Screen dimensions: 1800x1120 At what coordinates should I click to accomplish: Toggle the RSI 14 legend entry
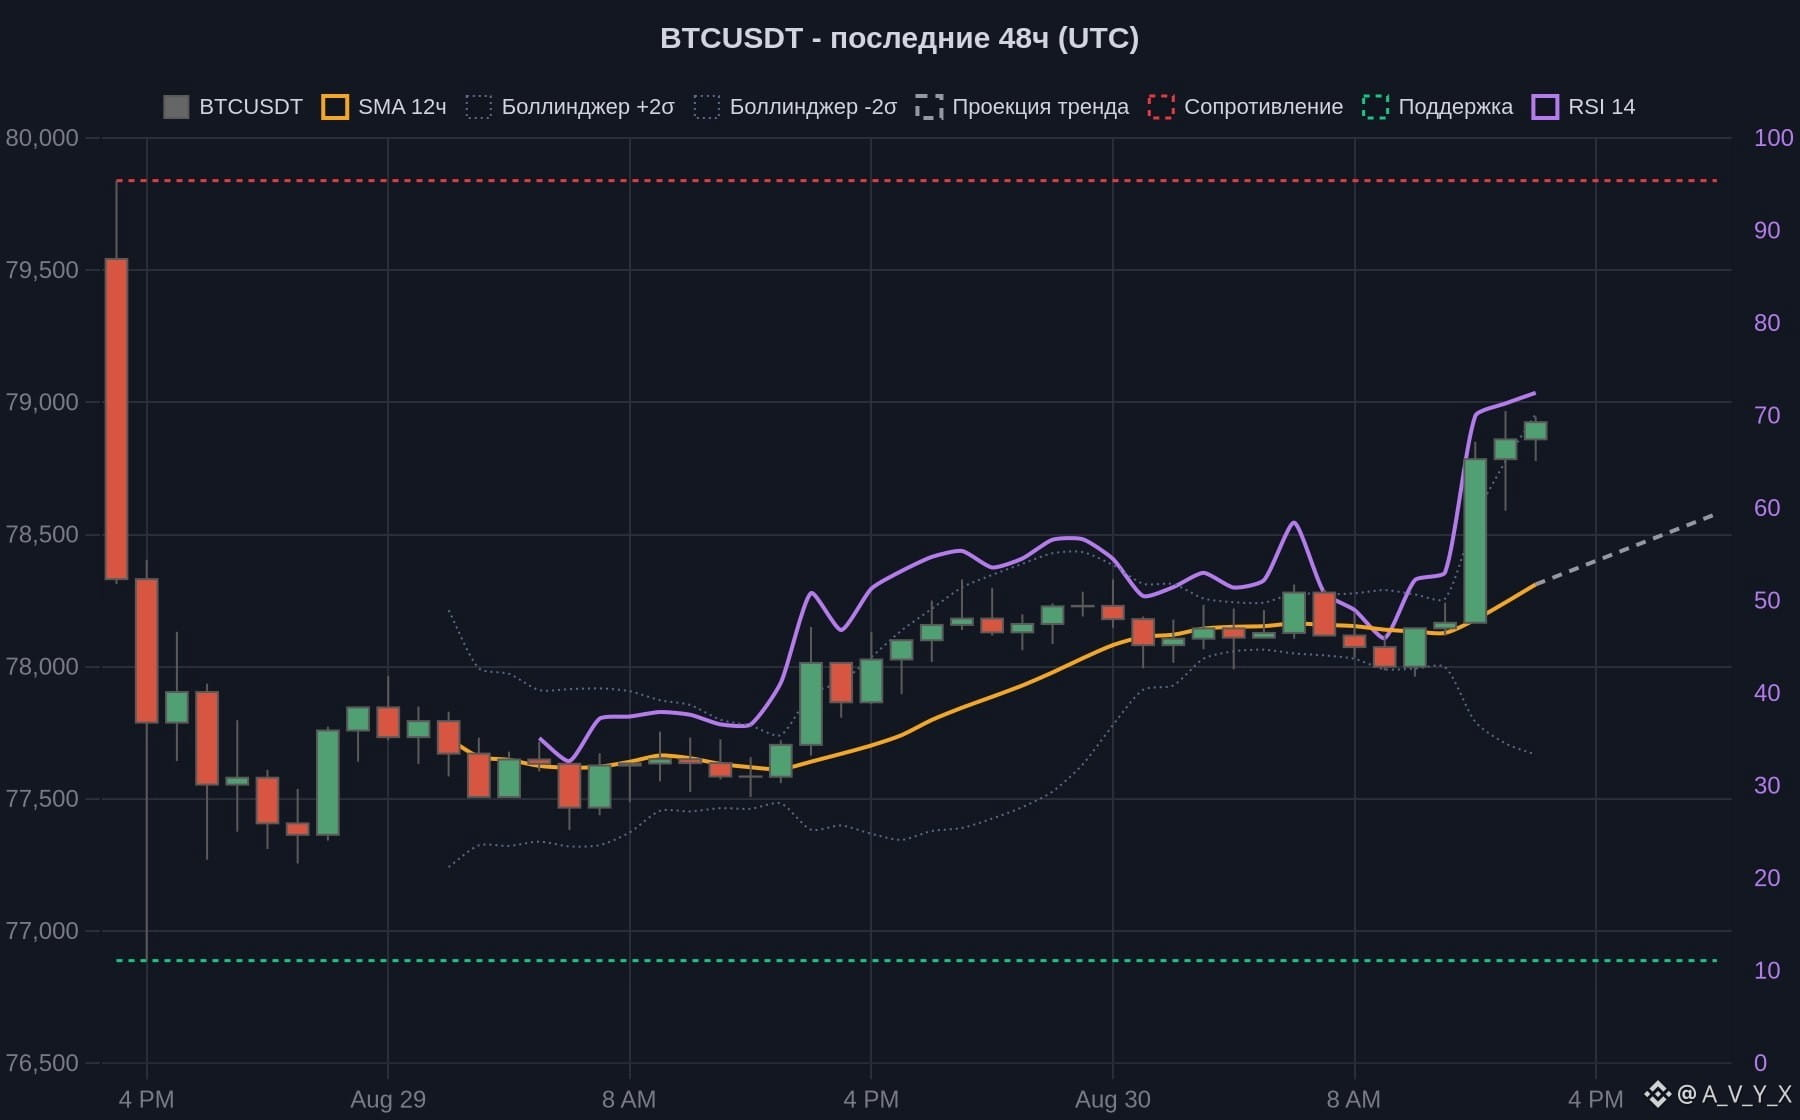[x=1583, y=107]
